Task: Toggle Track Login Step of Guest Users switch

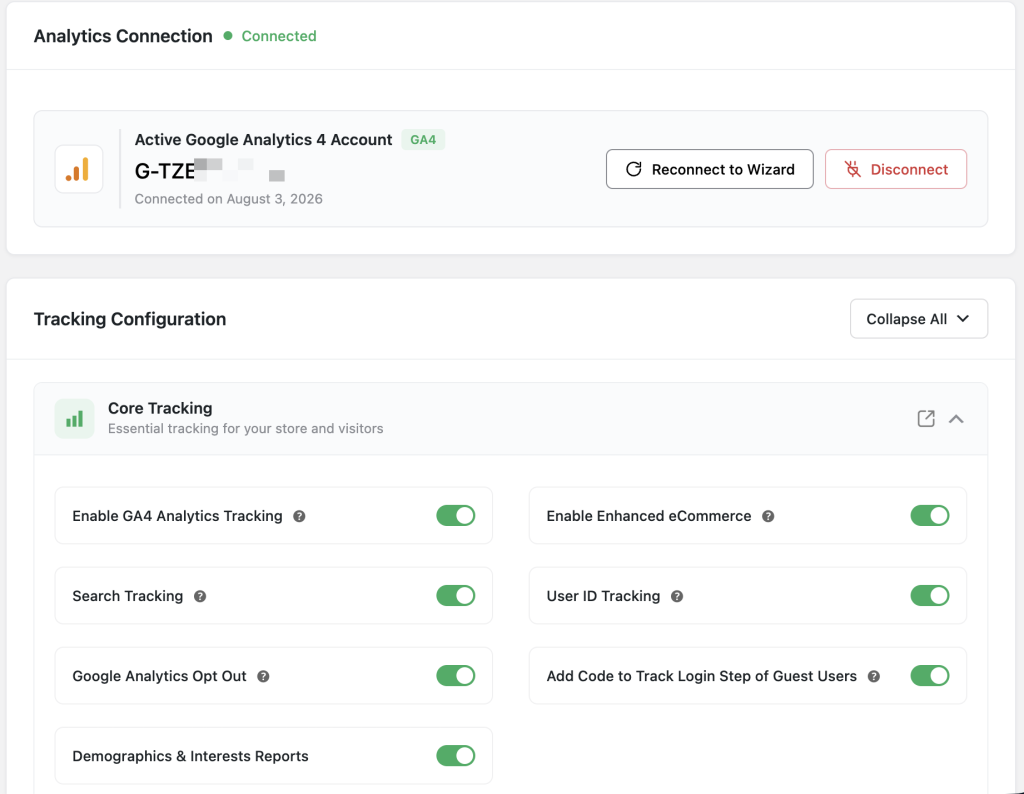Action: pyautogui.click(x=930, y=676)
